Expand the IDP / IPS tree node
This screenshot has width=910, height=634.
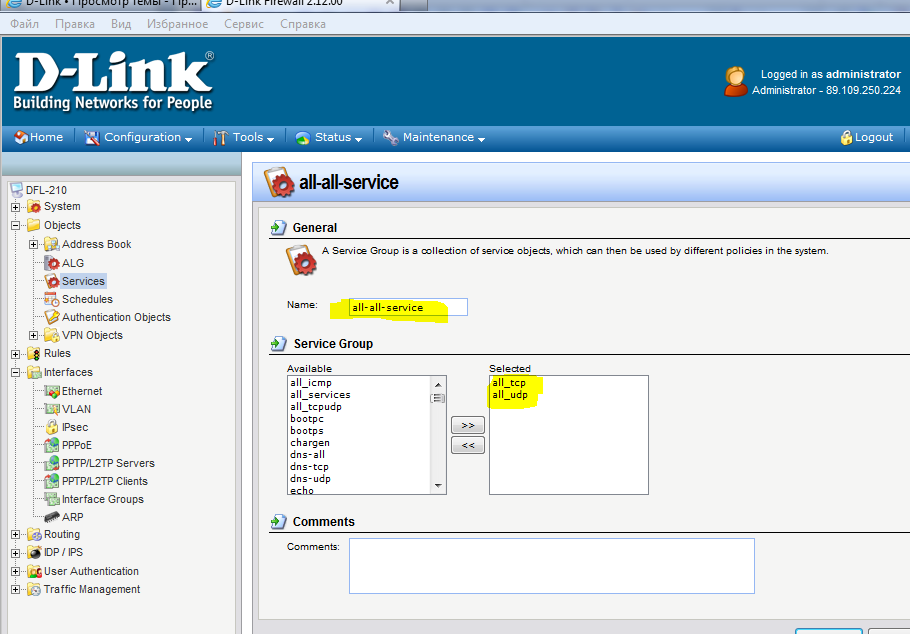pyautogui.click(x=16, y=553)
